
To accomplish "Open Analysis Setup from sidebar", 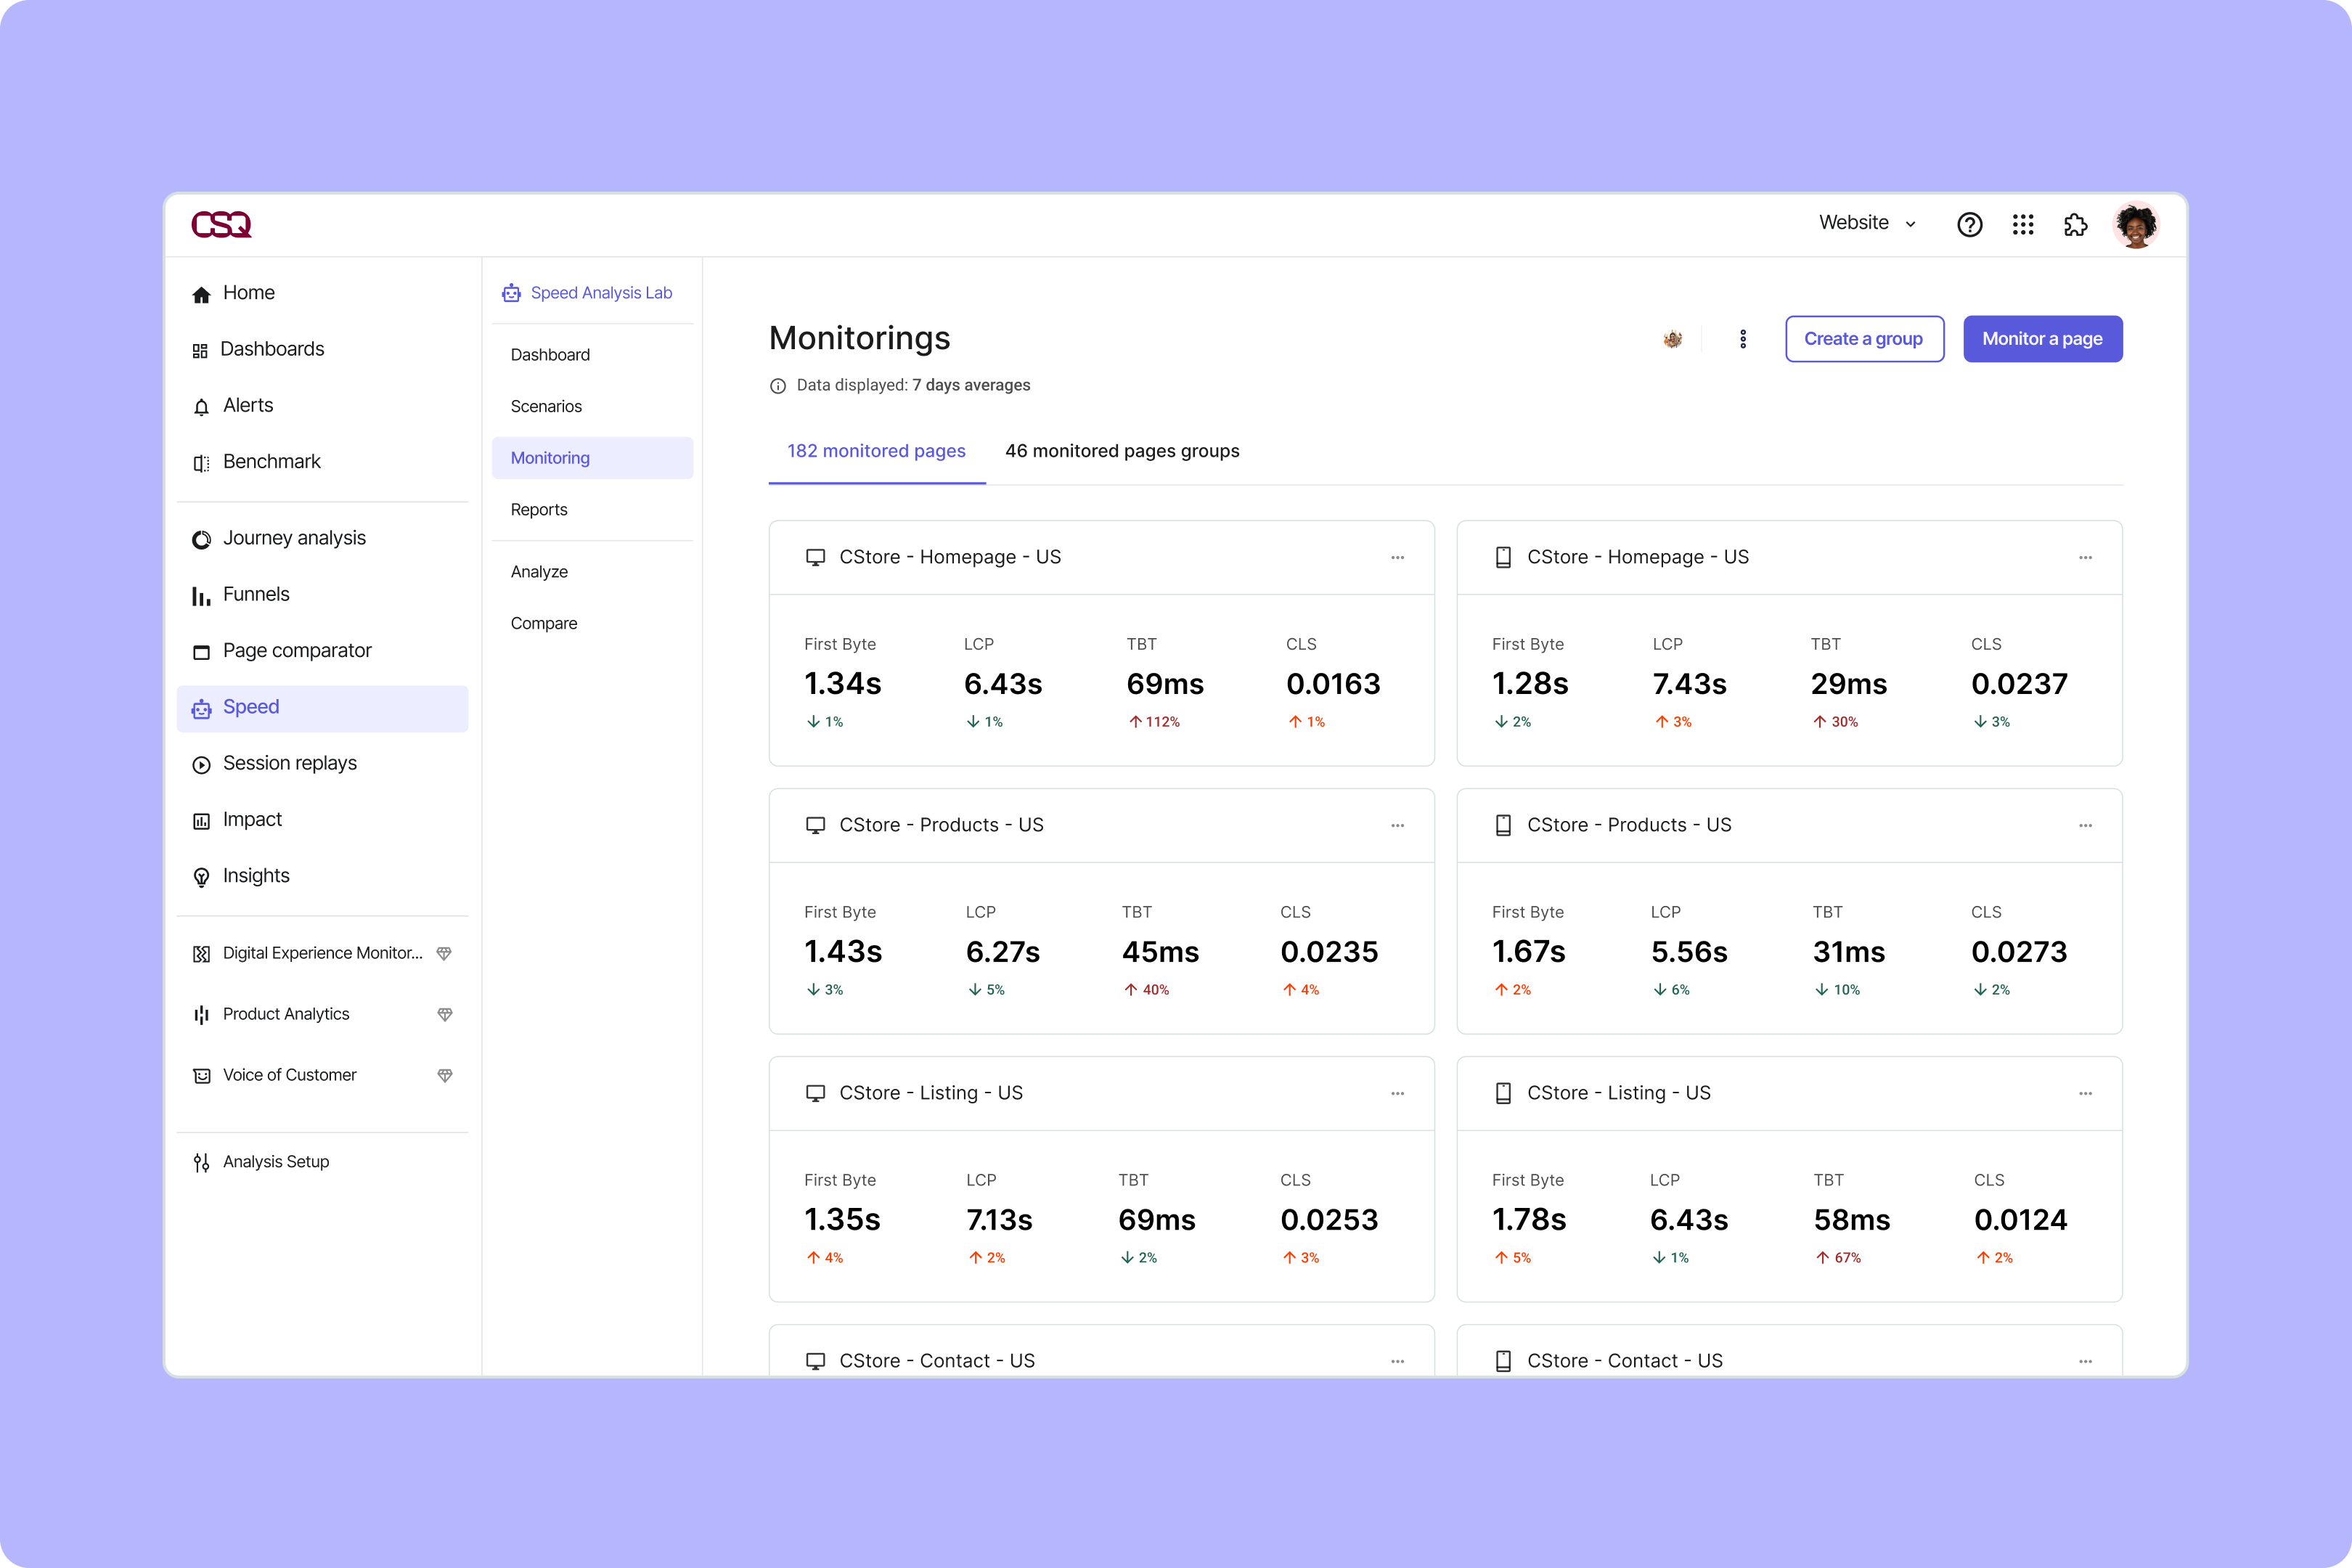I will coord(275,1161).
